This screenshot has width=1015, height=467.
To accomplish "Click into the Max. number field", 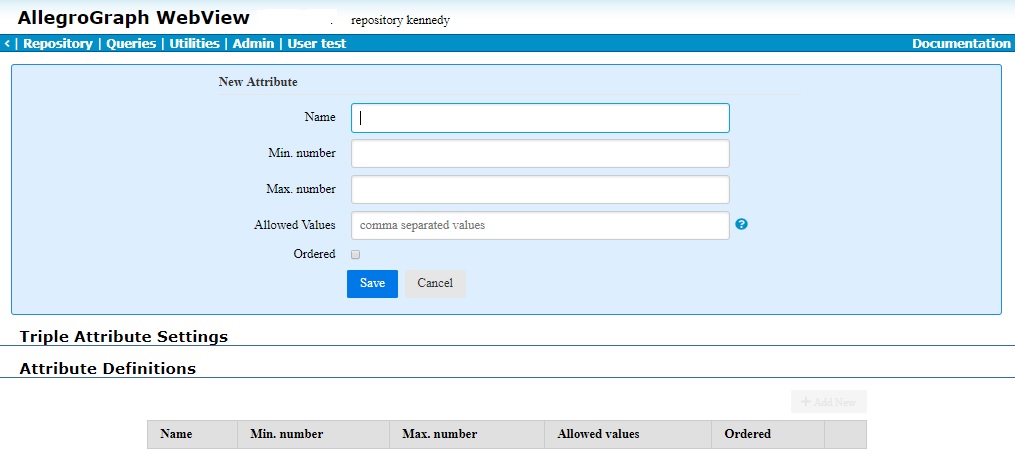I will pos(540,190).
